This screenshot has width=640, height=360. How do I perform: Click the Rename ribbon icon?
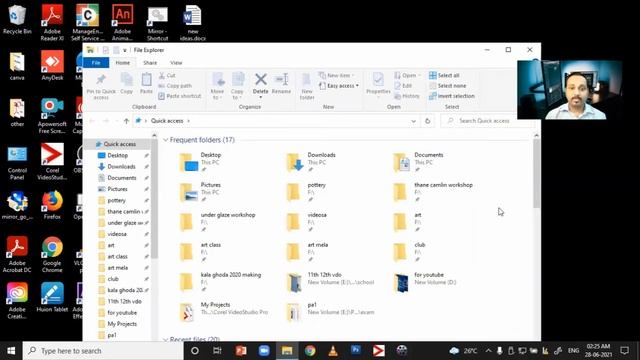coord(281,84)
